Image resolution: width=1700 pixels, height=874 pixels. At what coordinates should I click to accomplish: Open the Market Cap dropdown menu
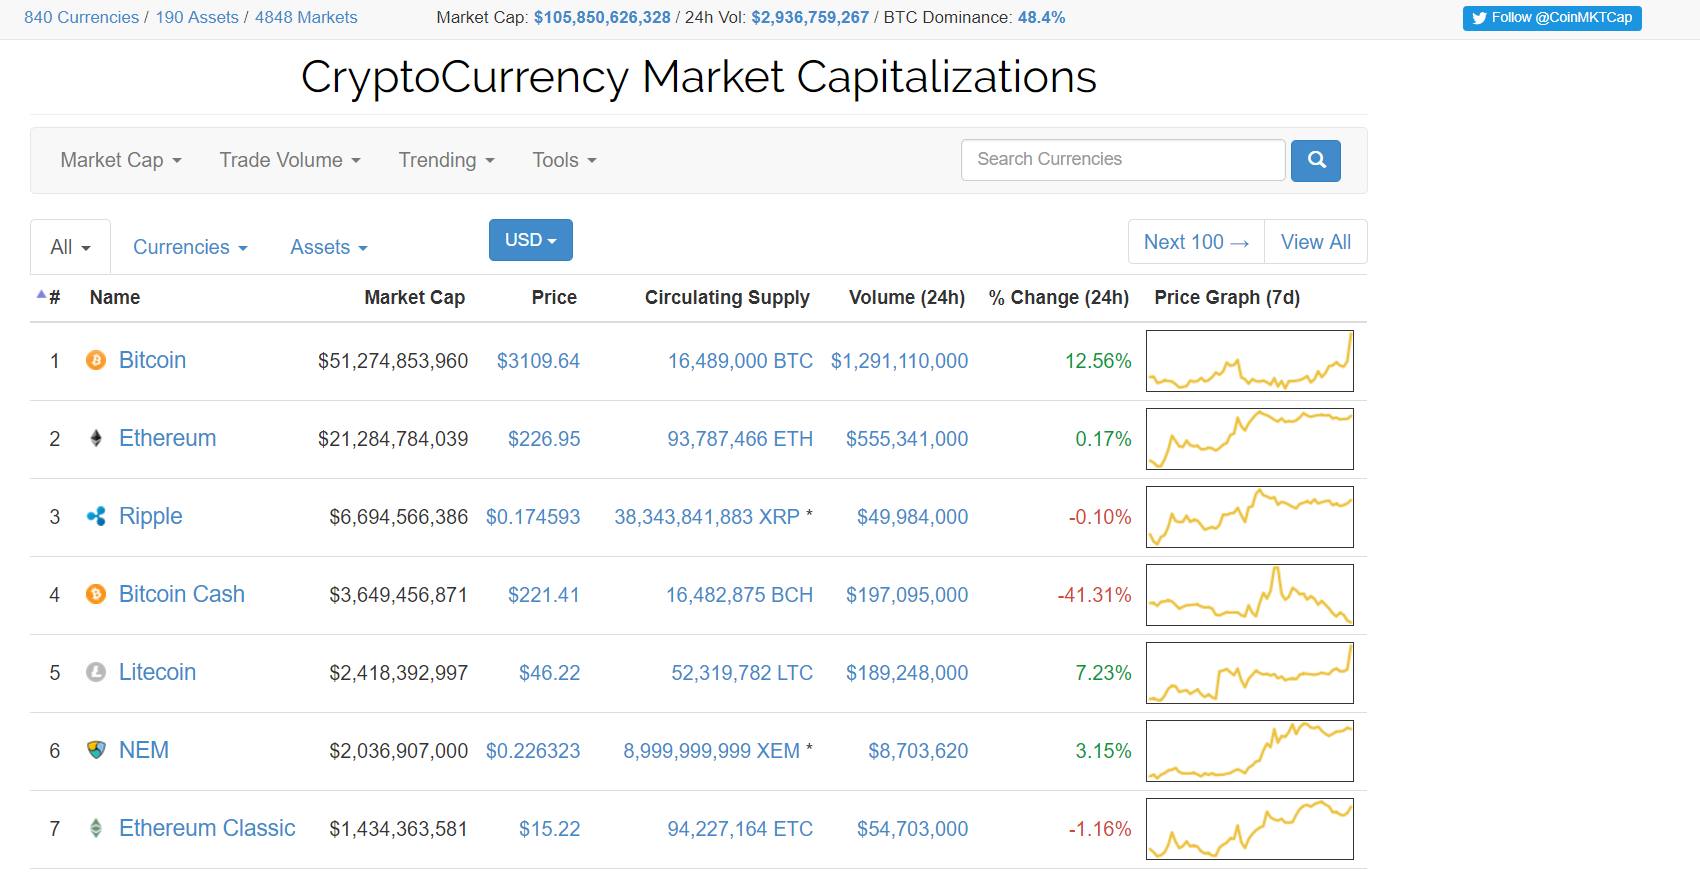coord(121,160)
